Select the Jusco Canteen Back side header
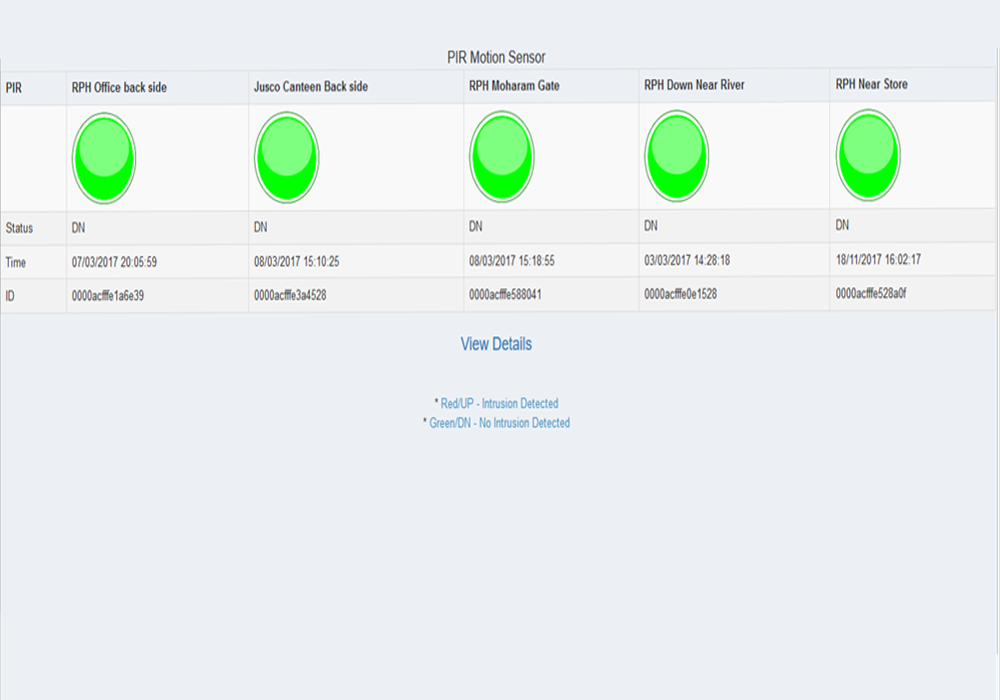This screenshot has height=700, width=1000. click(311, 87)
